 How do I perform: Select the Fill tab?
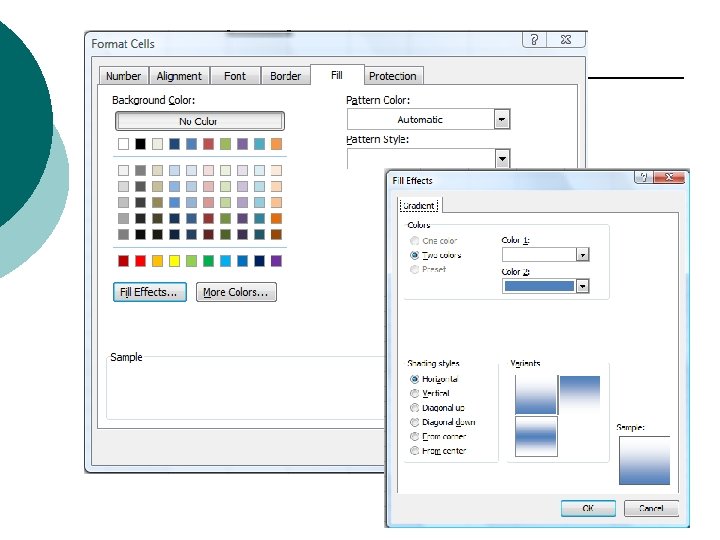pos(337,75)
